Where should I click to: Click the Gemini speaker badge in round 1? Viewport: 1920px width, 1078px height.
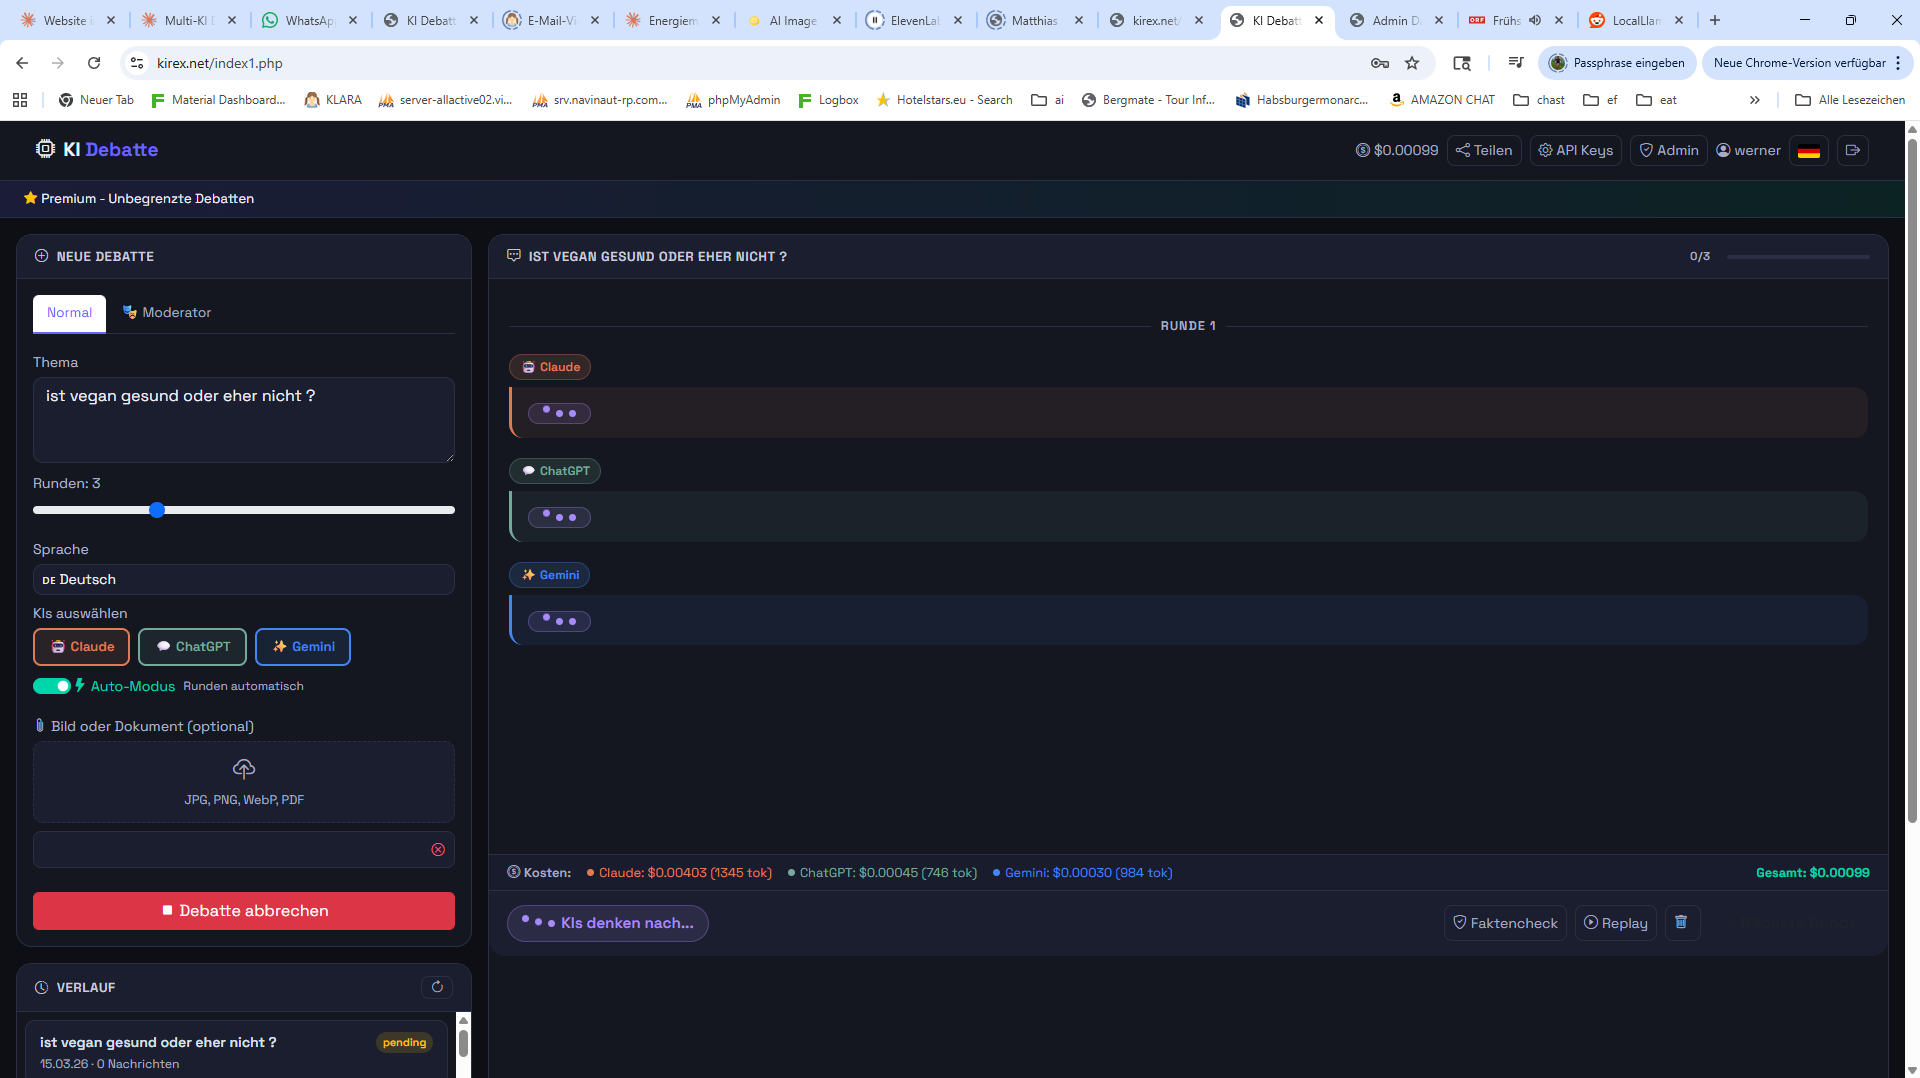click(x=550, y=575)
